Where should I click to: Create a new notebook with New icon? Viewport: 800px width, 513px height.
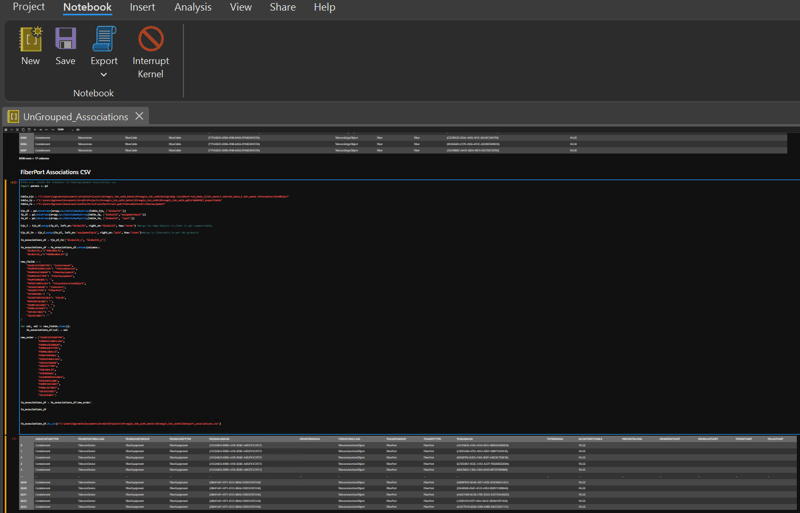pos(30,40)
